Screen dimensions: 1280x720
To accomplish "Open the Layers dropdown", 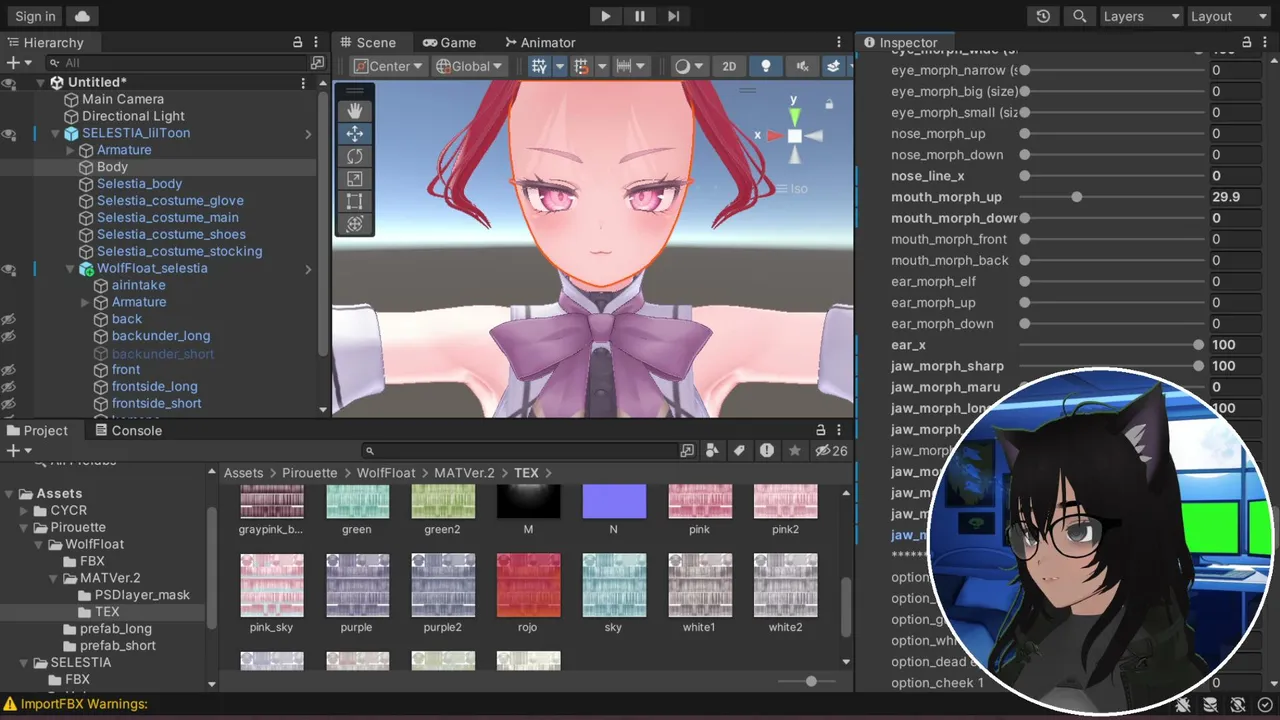I will pyautogui.click(x=1141, y=16).
